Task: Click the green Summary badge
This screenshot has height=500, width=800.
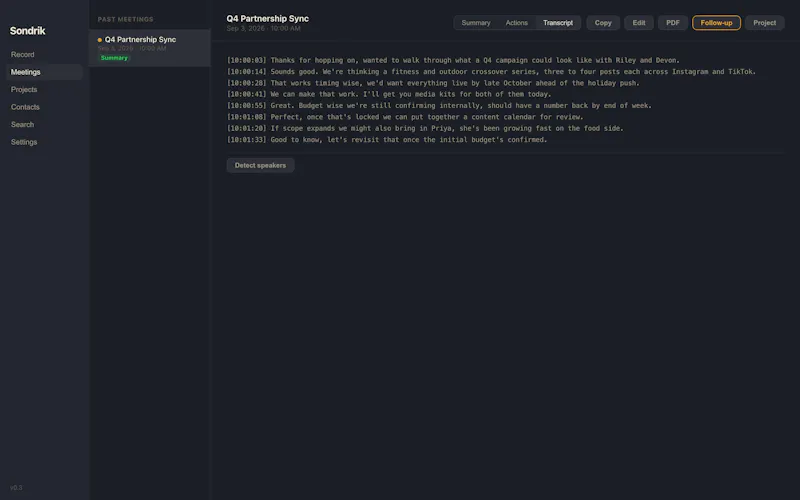Action: point(114,58)
